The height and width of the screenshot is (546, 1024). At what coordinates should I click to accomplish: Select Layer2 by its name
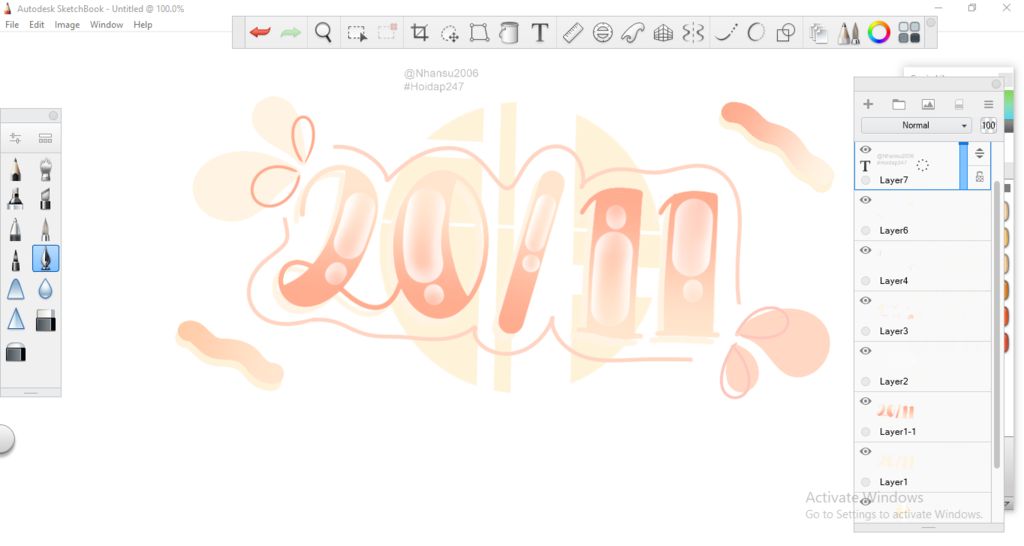pyautogui.click(x=893, y=381)
